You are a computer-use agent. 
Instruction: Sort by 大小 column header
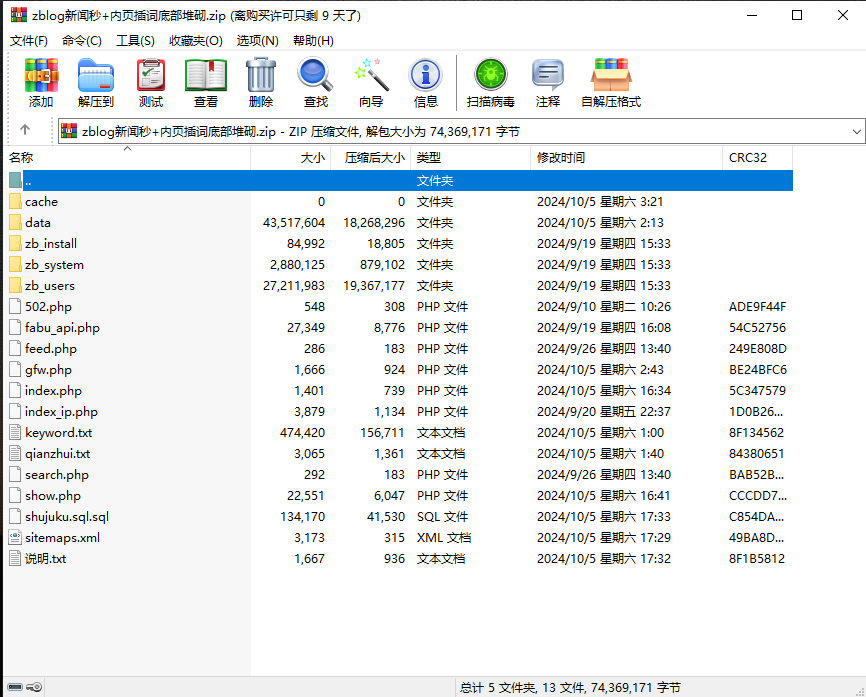coord(291,158)
